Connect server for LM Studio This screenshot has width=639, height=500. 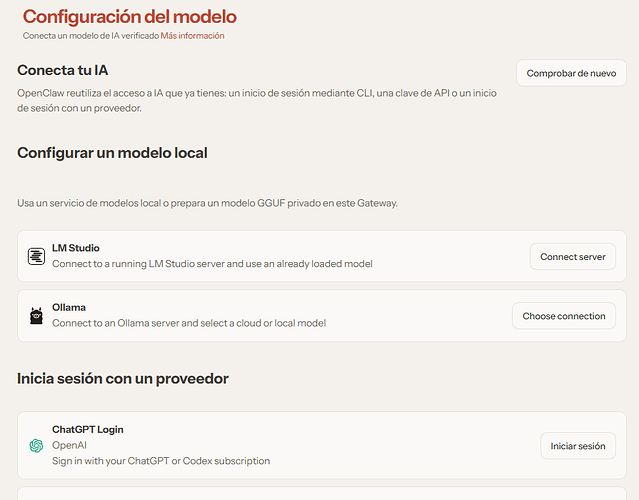(x=573, y=257)
